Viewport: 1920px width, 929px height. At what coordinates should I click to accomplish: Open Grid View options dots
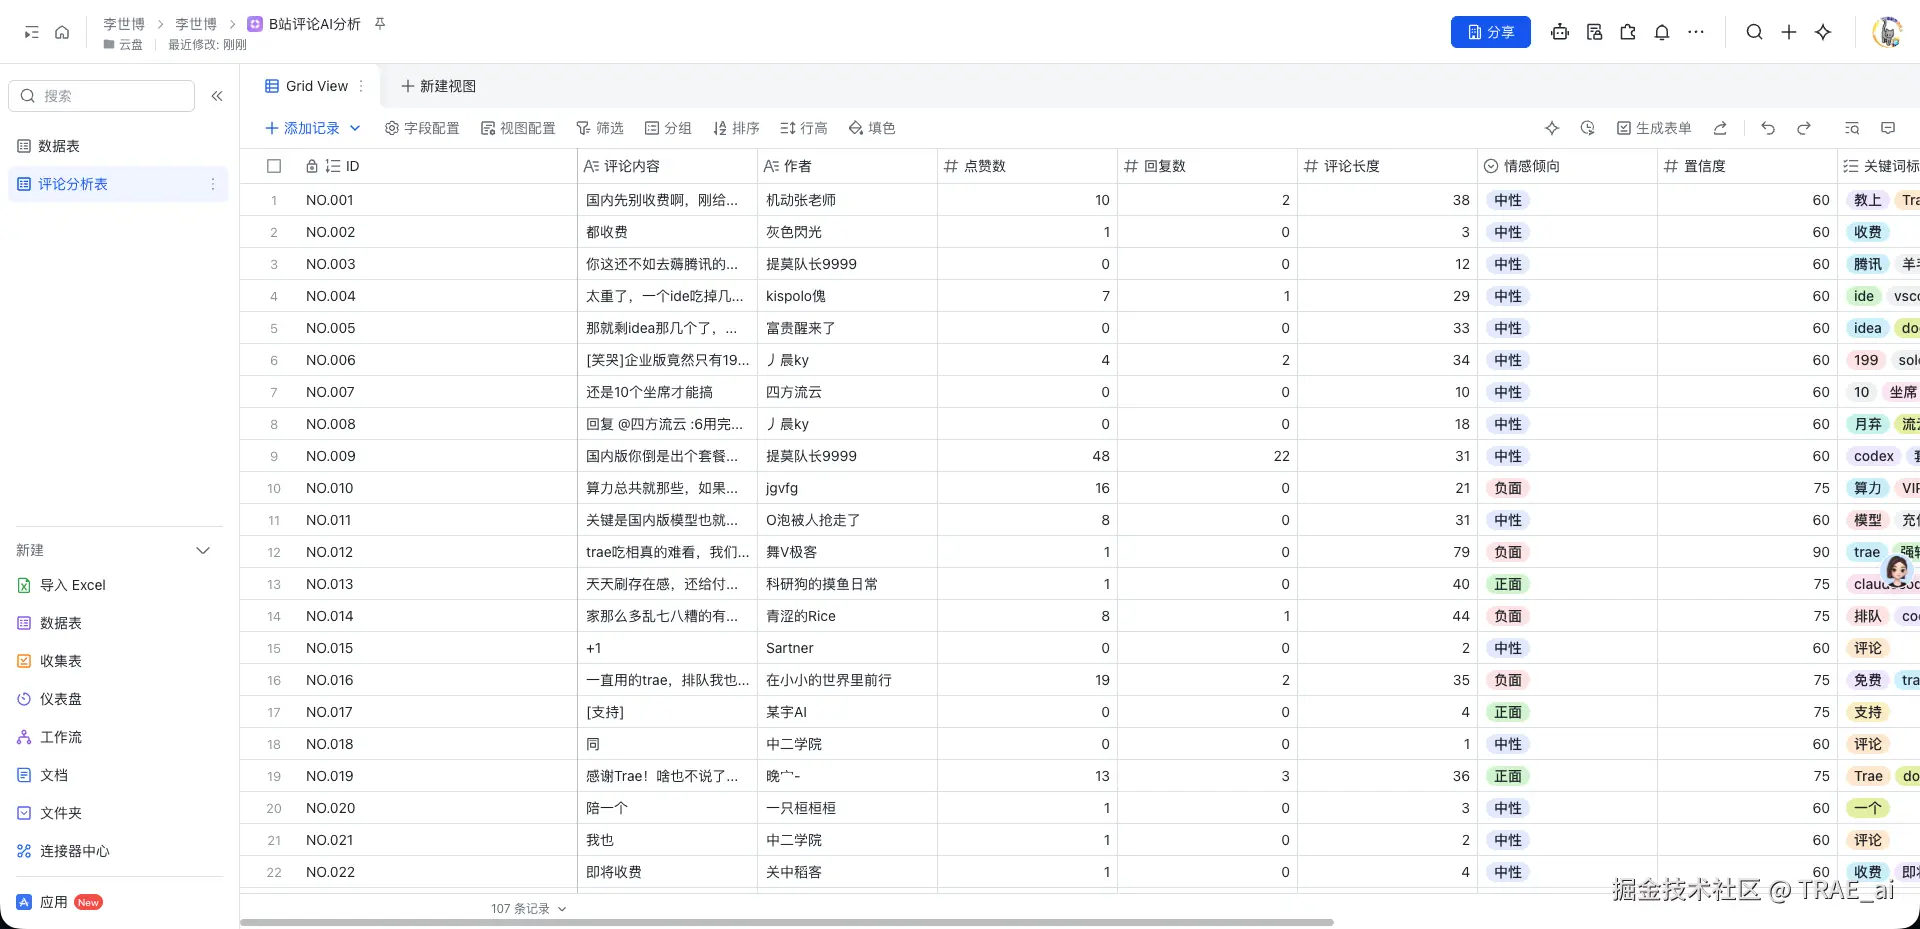pyautogui.click(x=361, y=86)
